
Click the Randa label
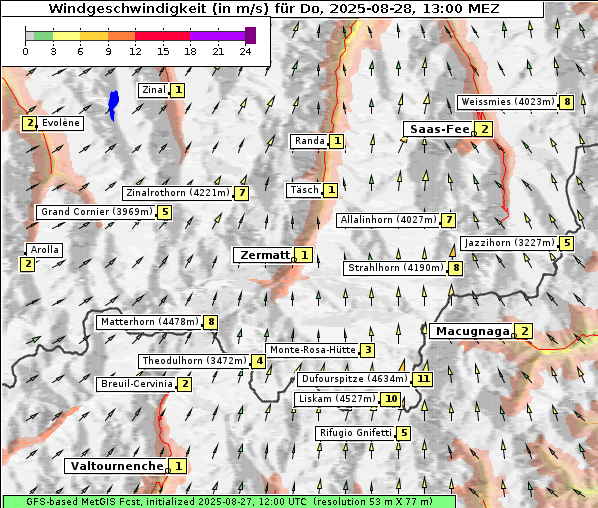[x=309, y=141]
